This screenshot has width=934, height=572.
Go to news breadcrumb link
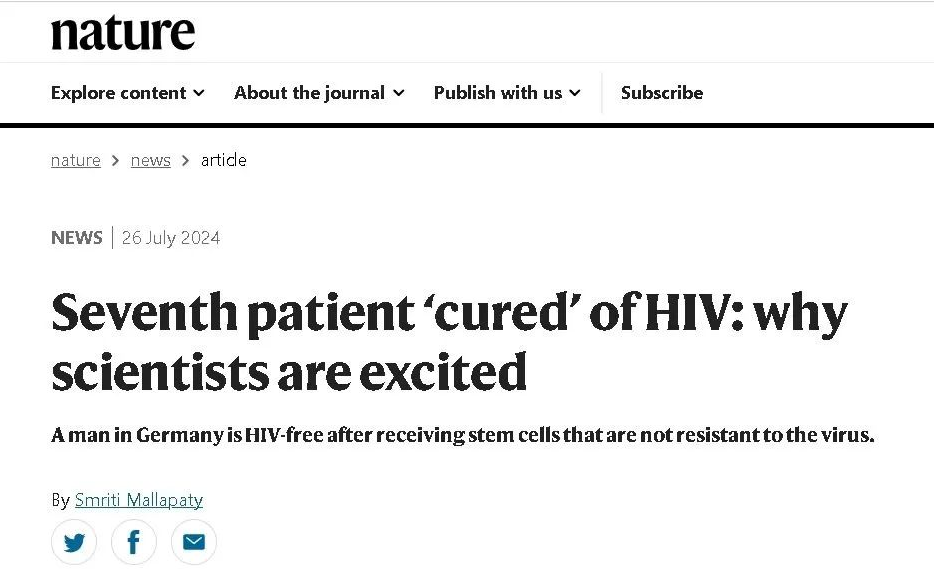[x=151, y=160]
